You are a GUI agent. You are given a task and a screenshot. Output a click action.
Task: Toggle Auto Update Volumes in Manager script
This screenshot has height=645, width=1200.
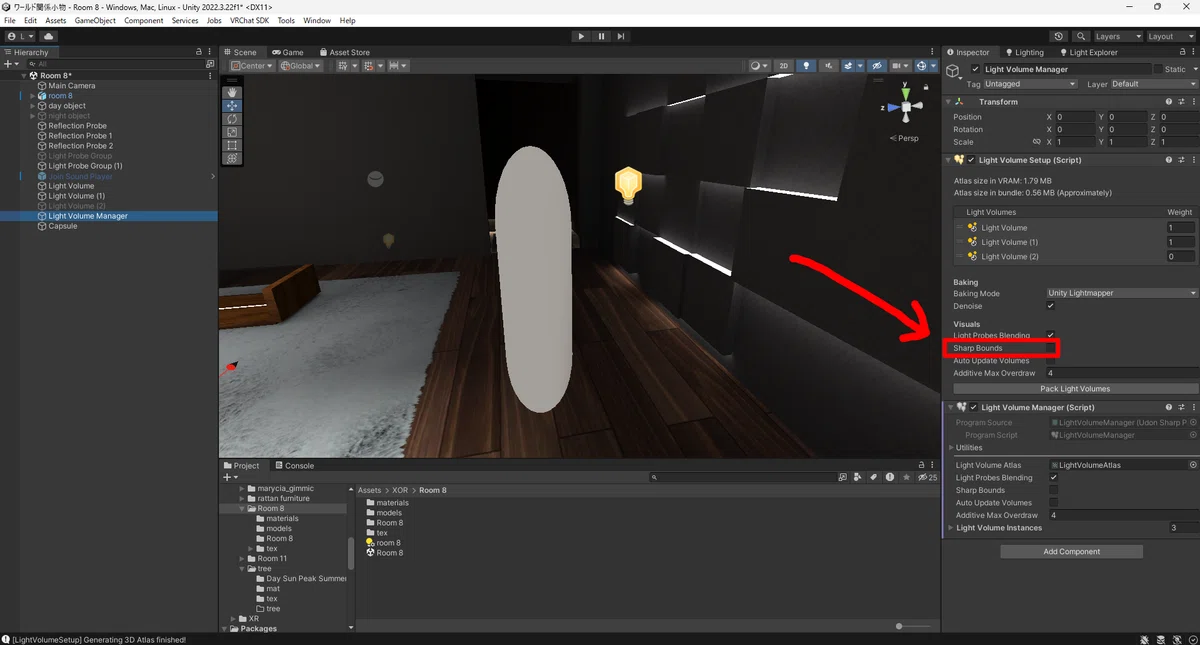1053,503
